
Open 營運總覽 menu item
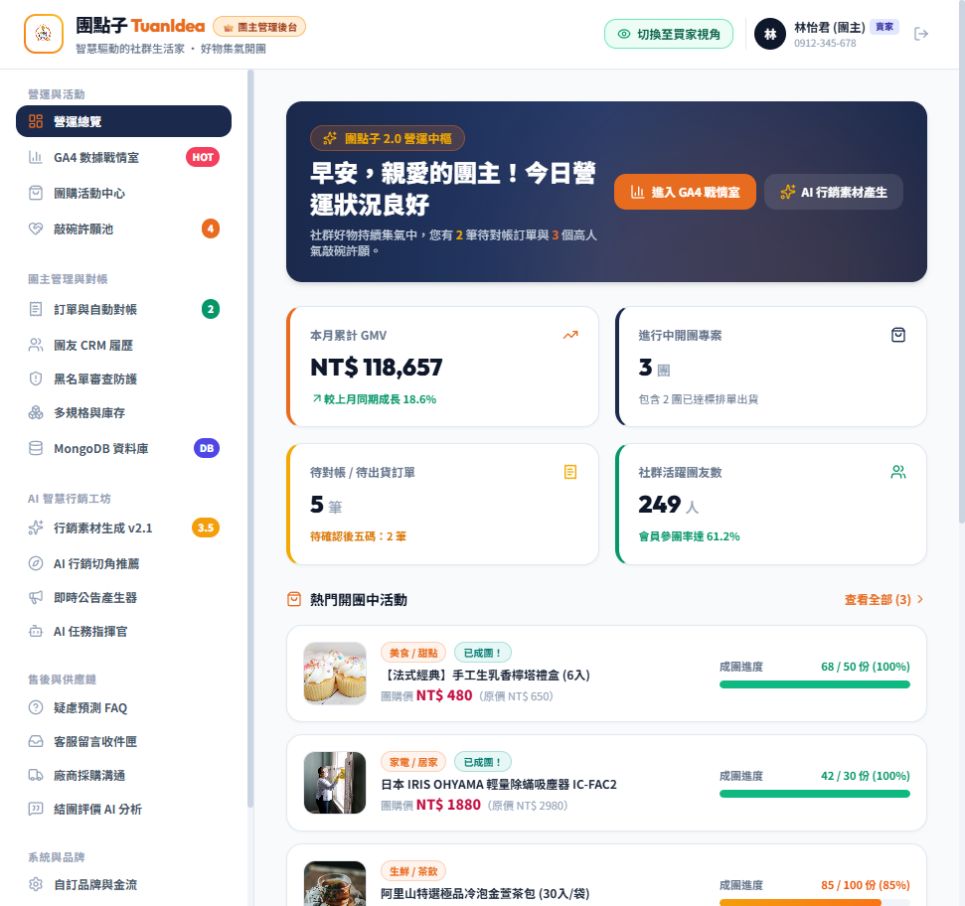pyautogui.click(x=124, y=121)
